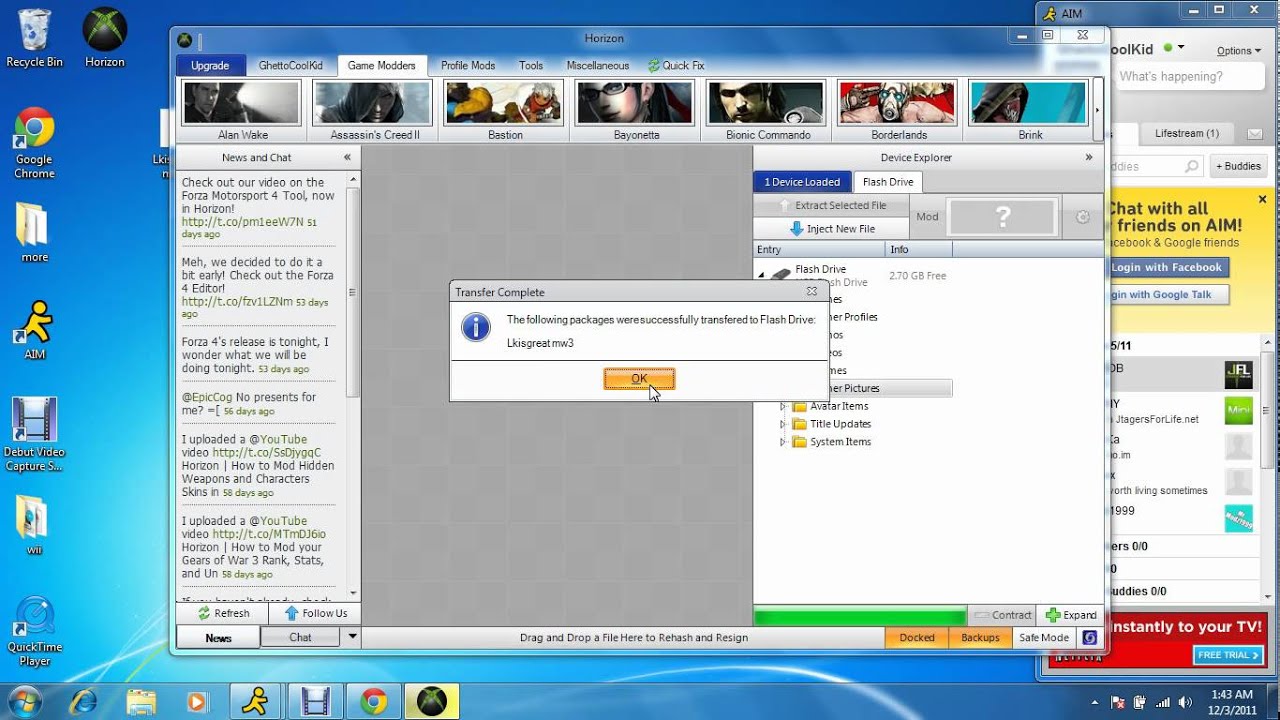This screenshot has height=720, width=1280.
Task: Open AIM mail envelope icon
Action: [x=1254, y=133]
